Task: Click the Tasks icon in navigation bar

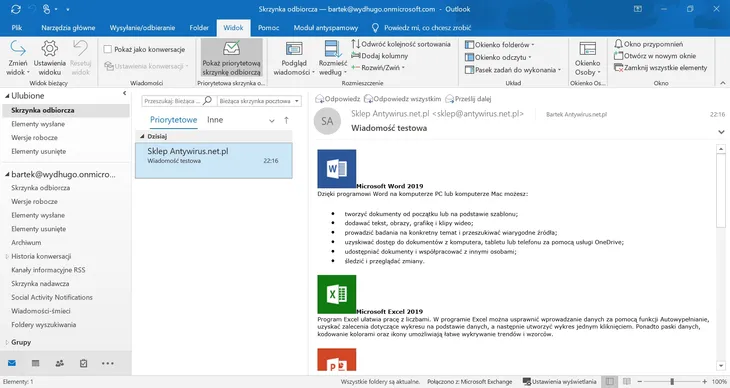Action: click(83, 363)
